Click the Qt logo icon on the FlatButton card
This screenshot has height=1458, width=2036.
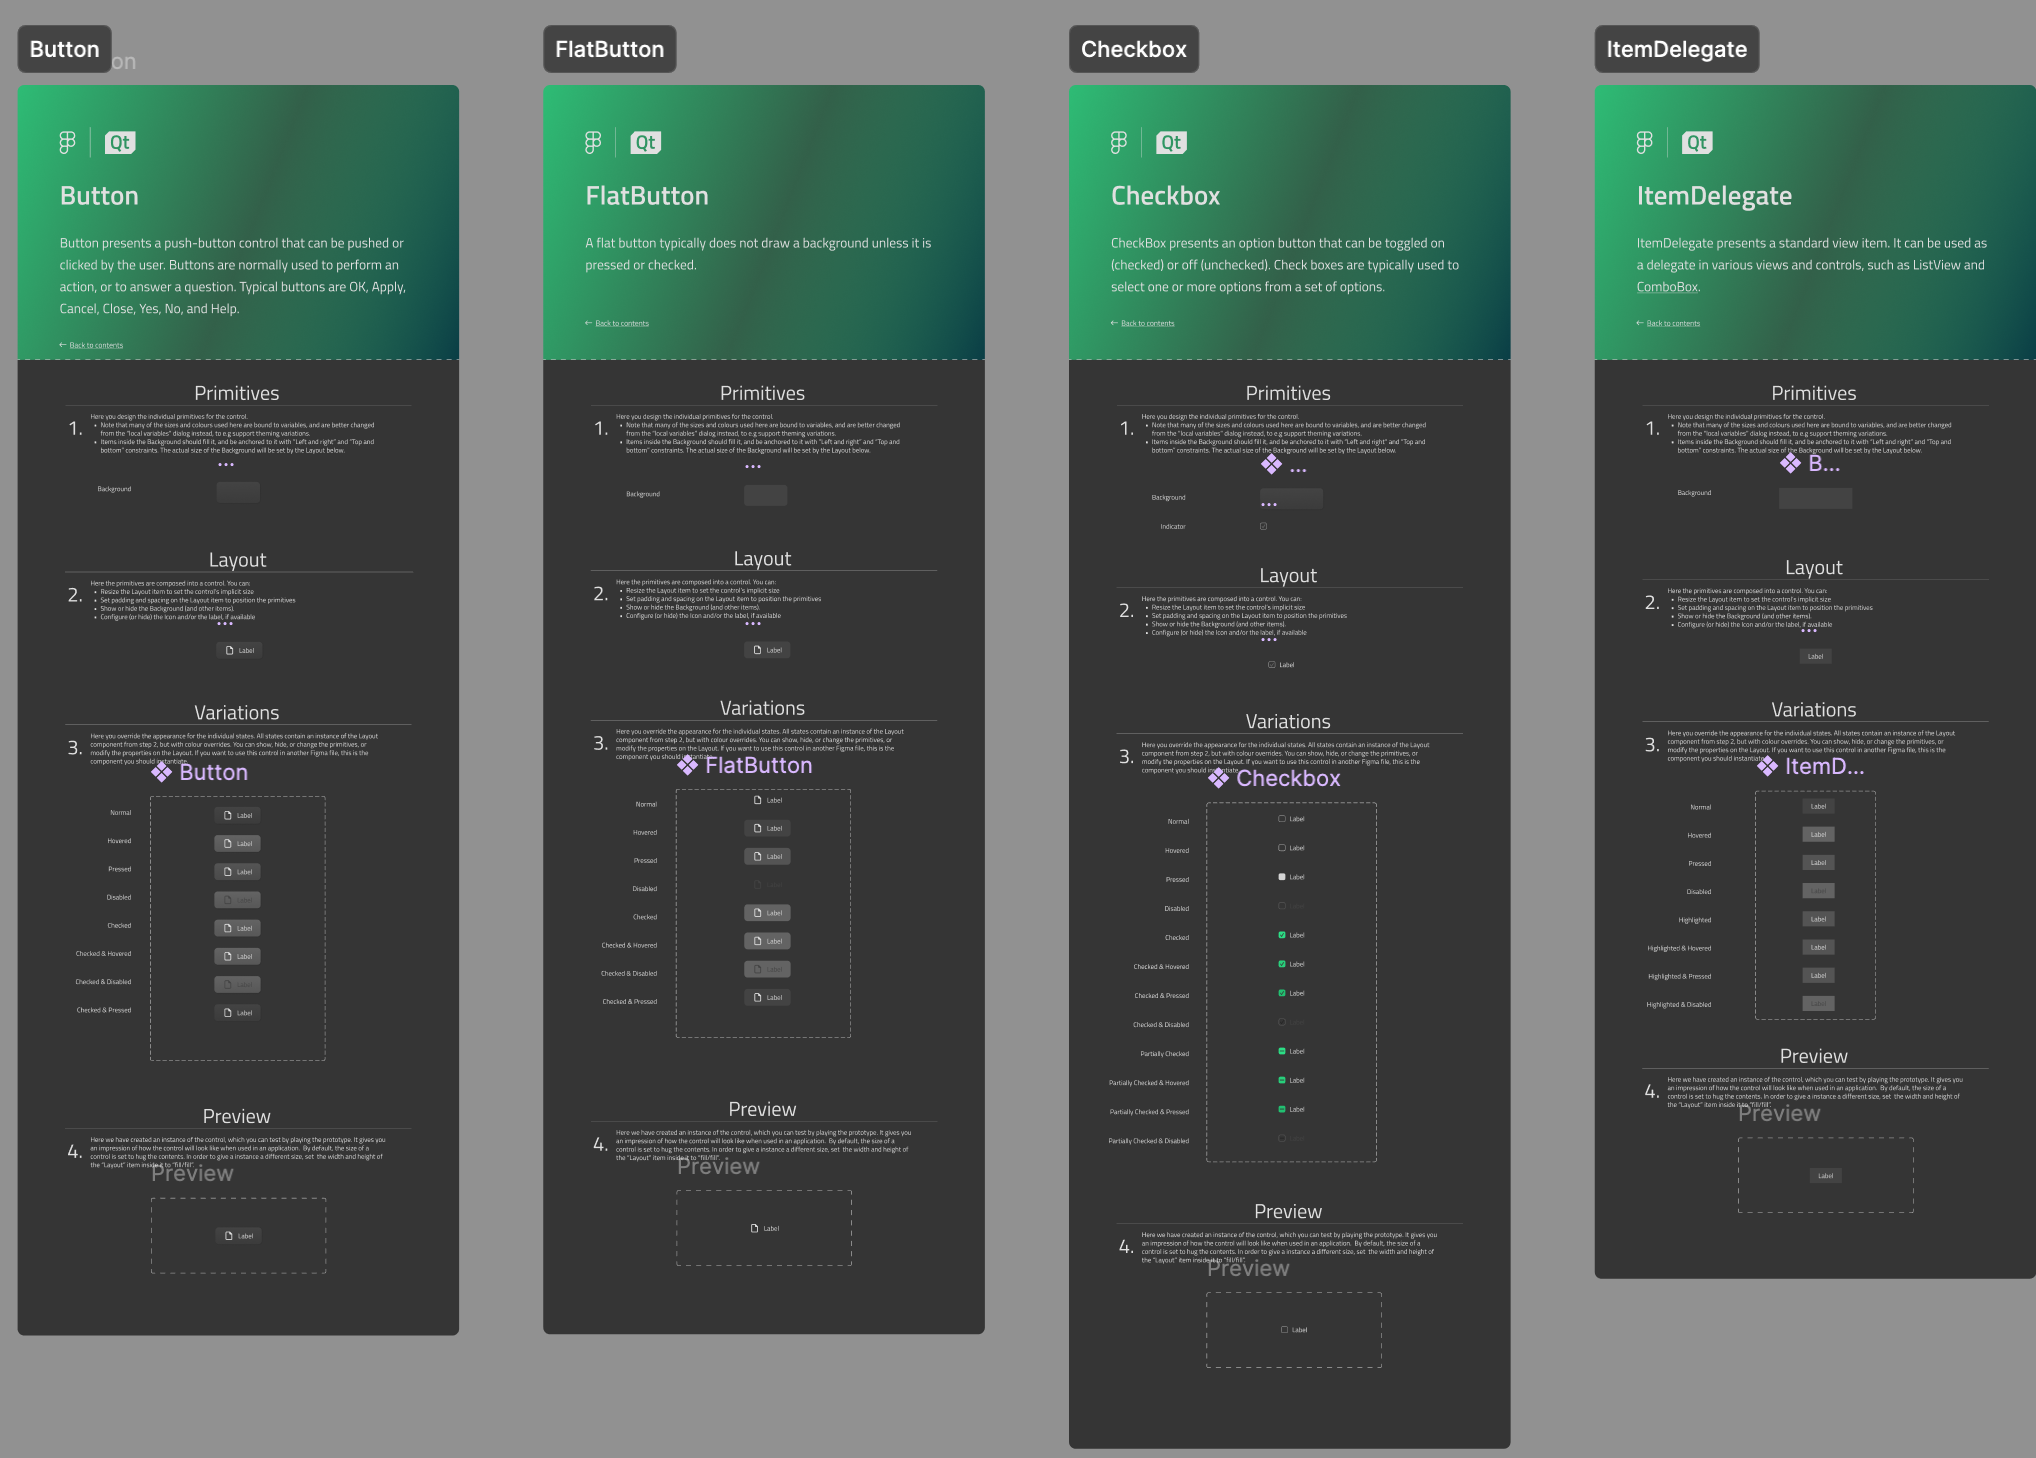click(645, 142)
